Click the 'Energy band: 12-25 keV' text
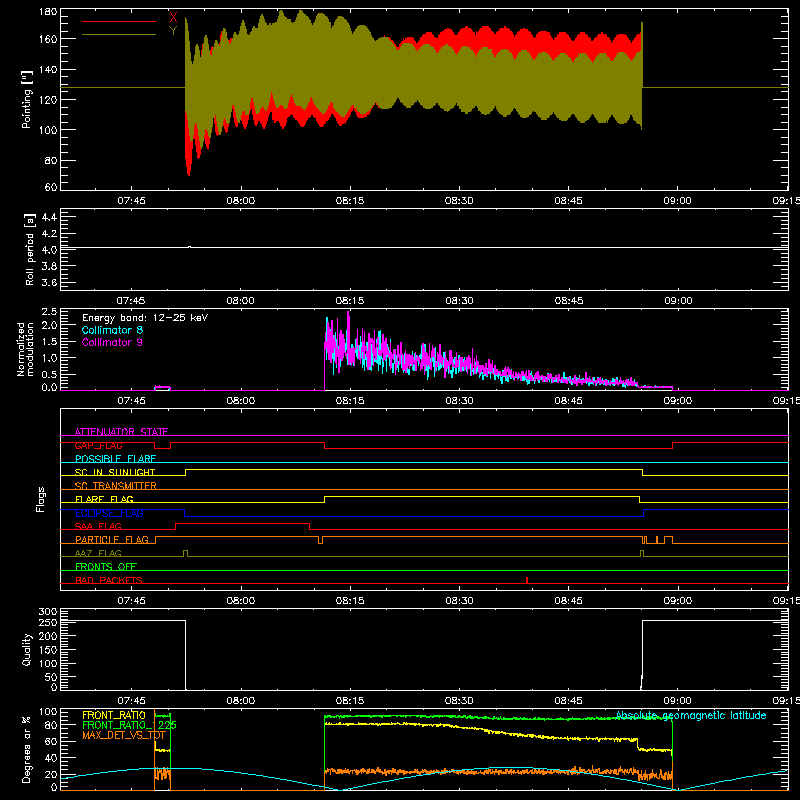The image size is (800, 800). pos(145,318)
